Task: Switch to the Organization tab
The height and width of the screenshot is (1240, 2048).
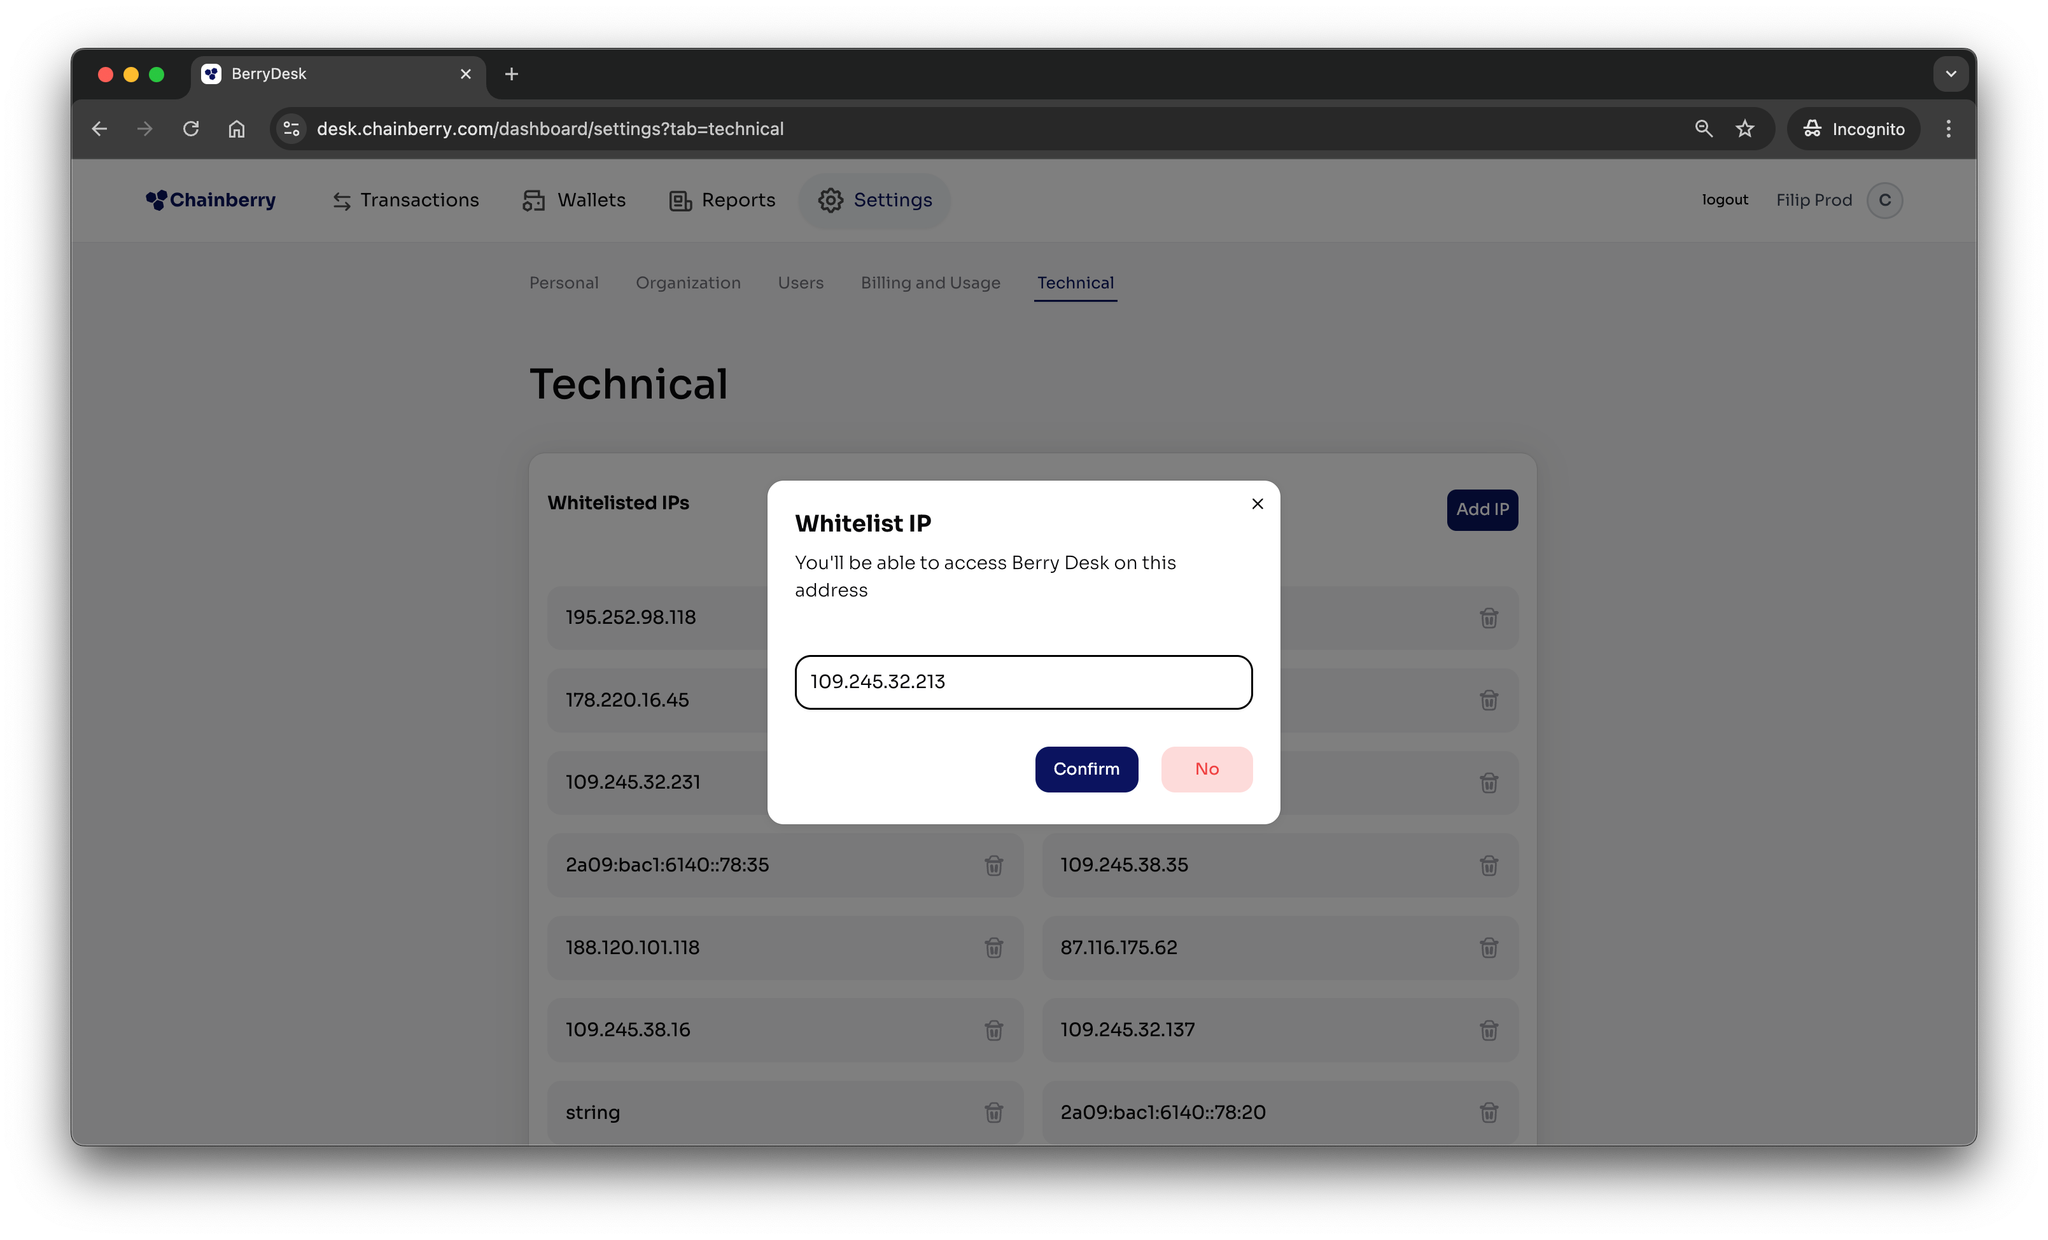Action: coord(688,283)
